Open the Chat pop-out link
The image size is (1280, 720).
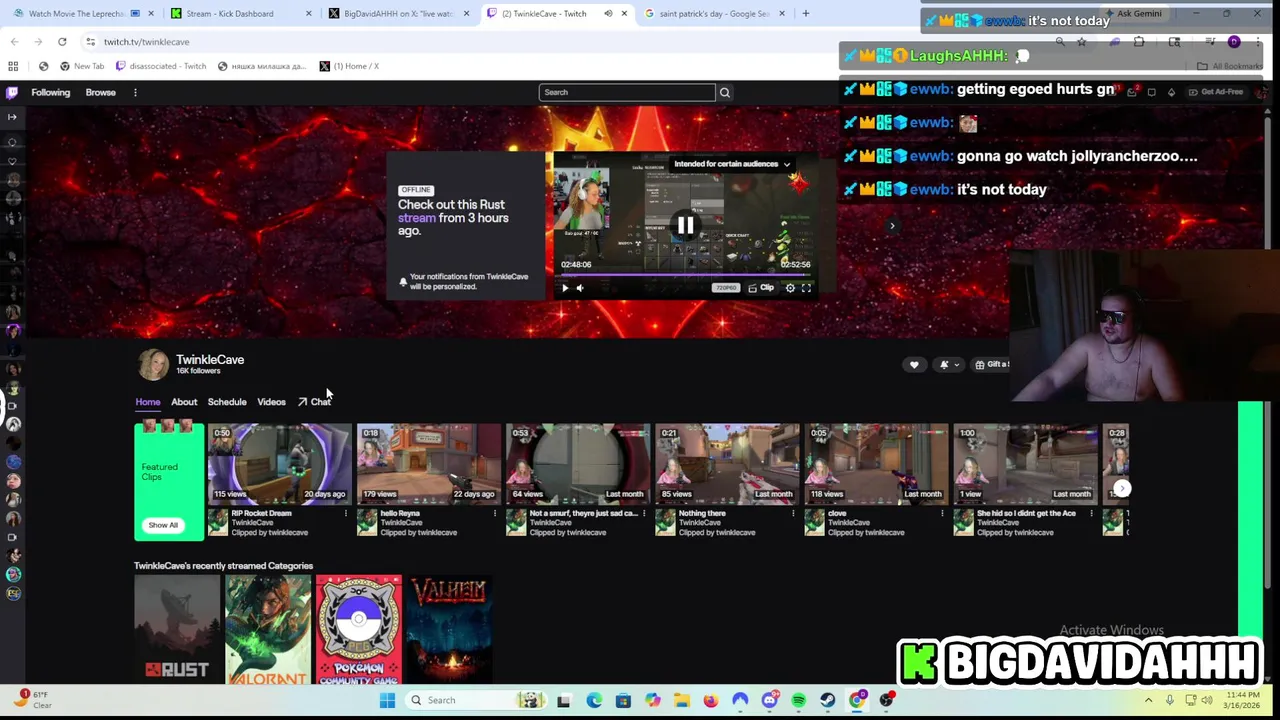314,402
